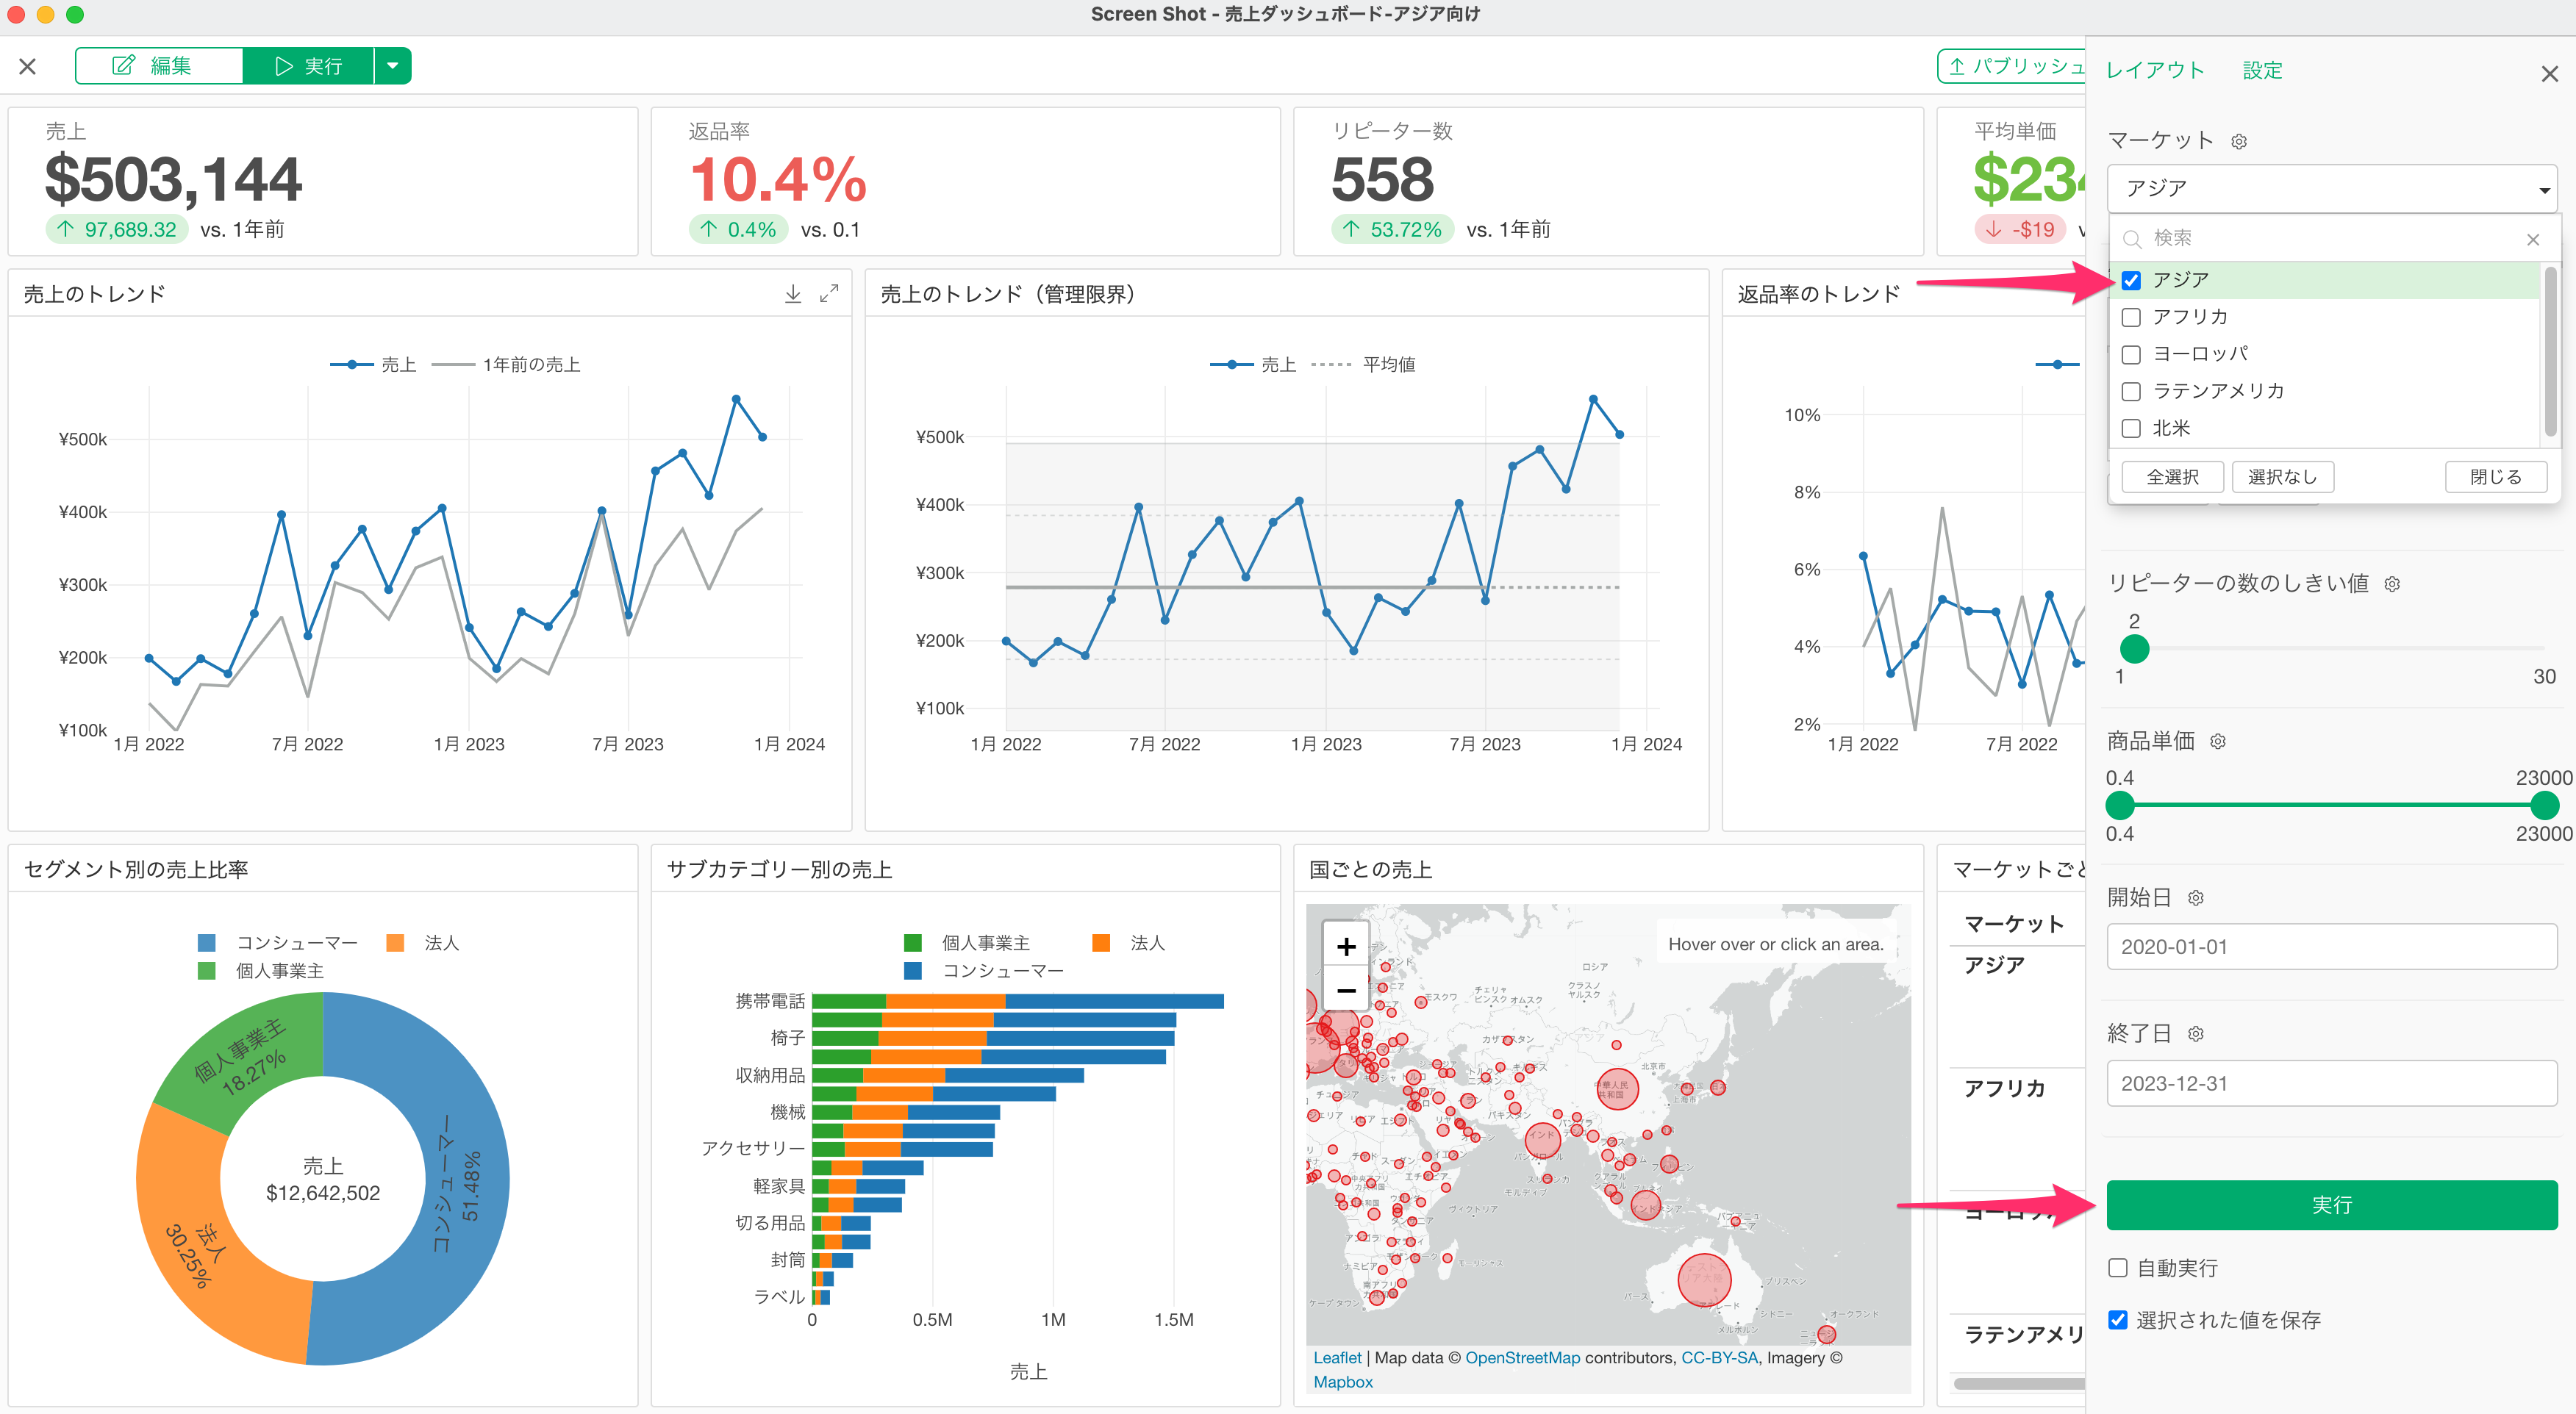Zoom out on the map with minus button
Screen dimensions: 2576x1414
[x=1346, y=990]
